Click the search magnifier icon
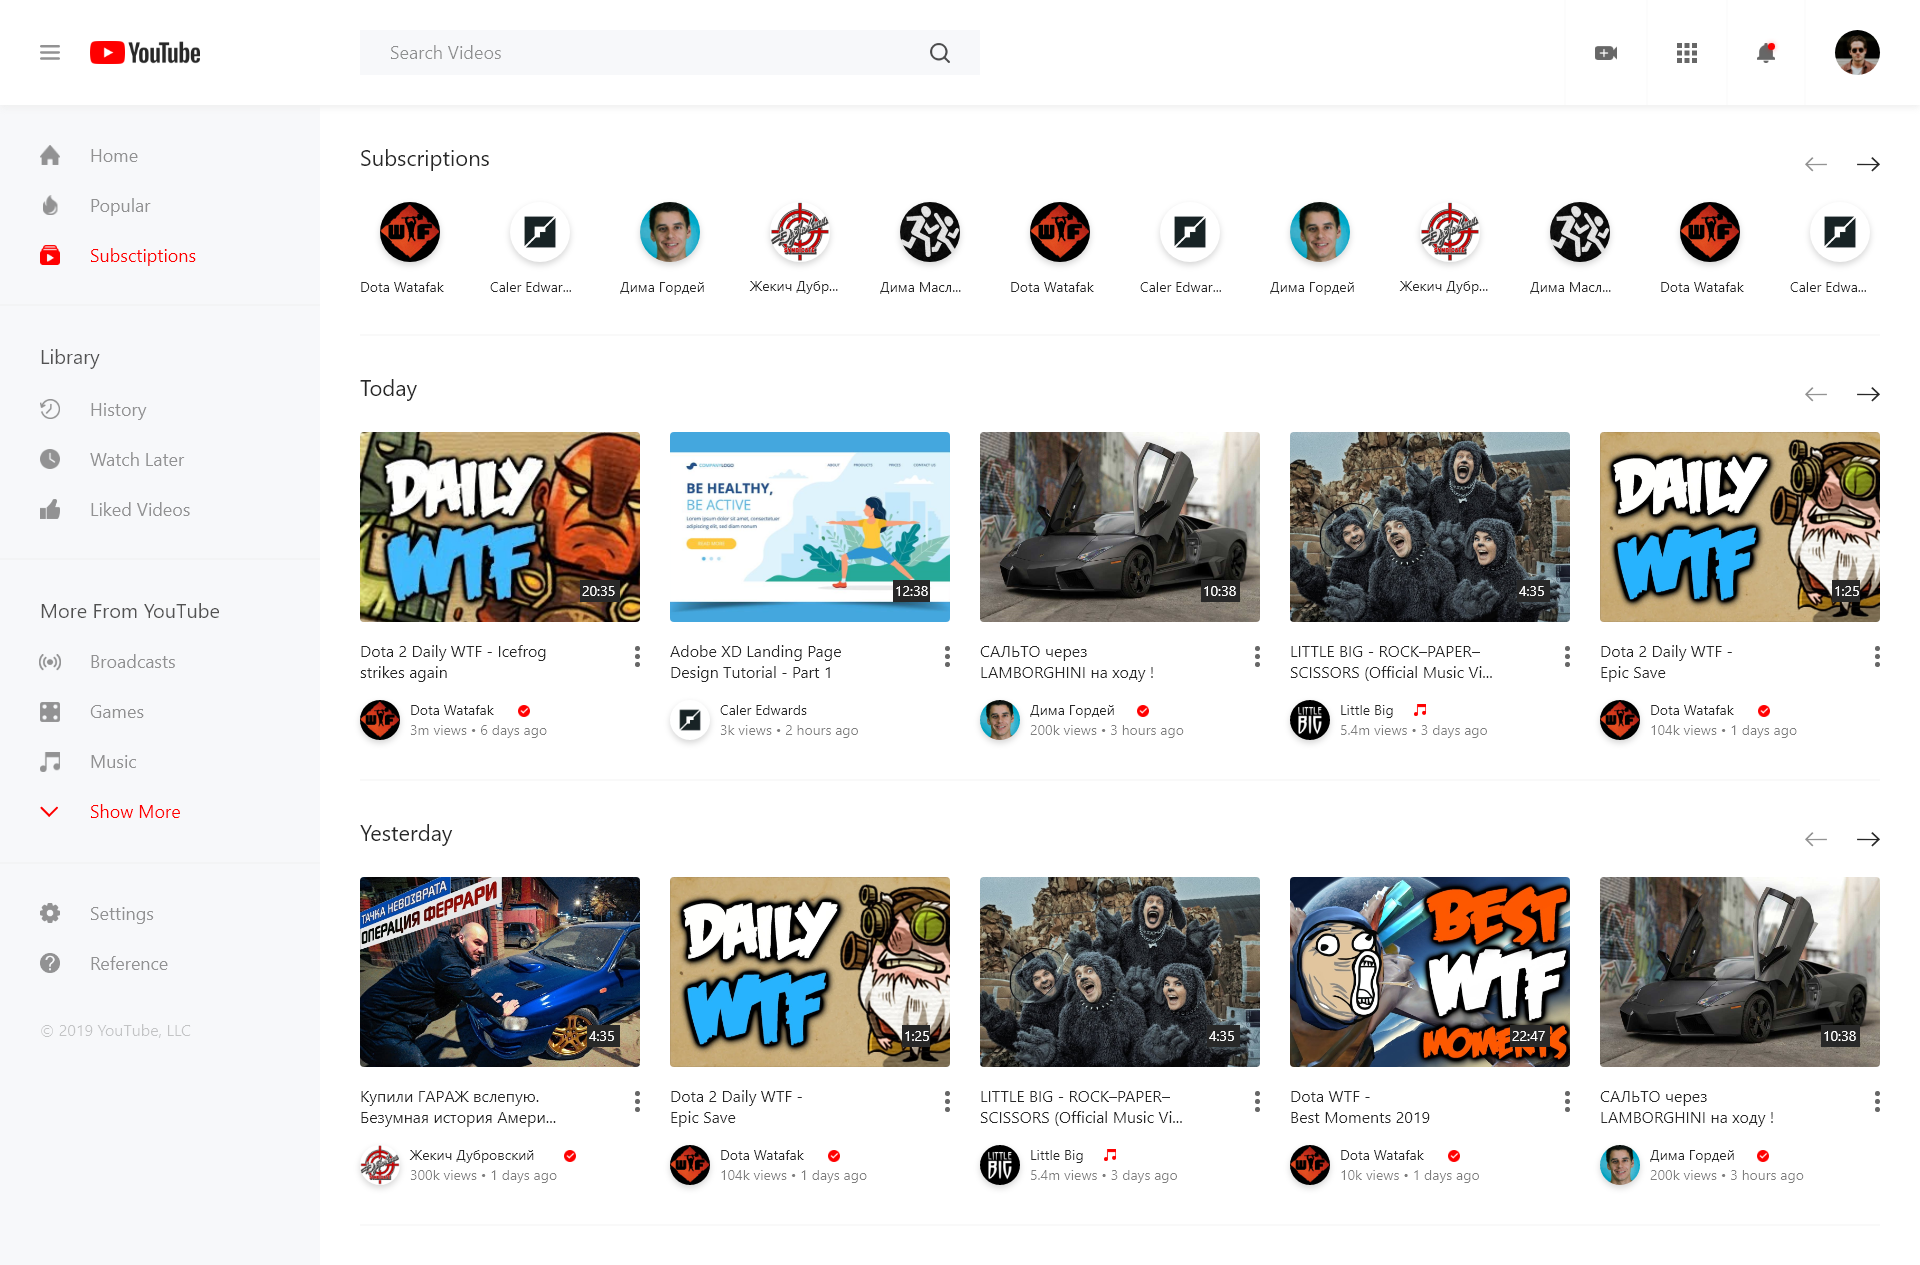 (x=939, y=53)
